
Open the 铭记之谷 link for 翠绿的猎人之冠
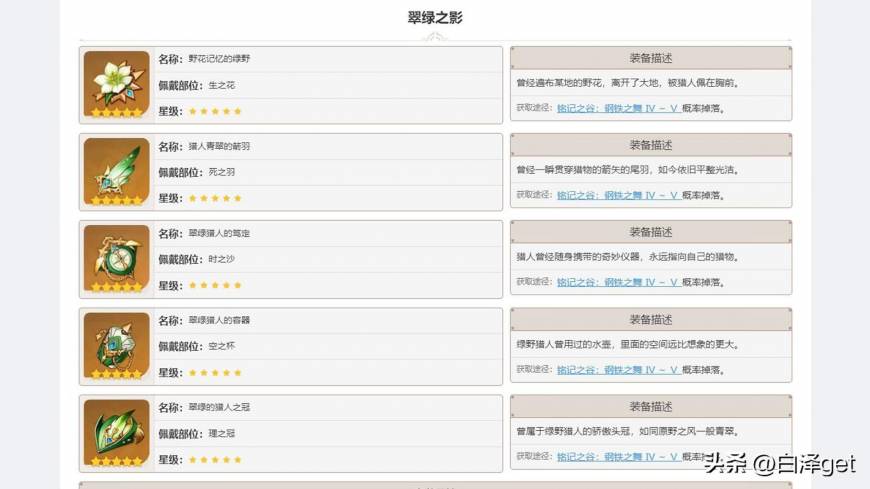pyautogui.click(x=618, y=457)
